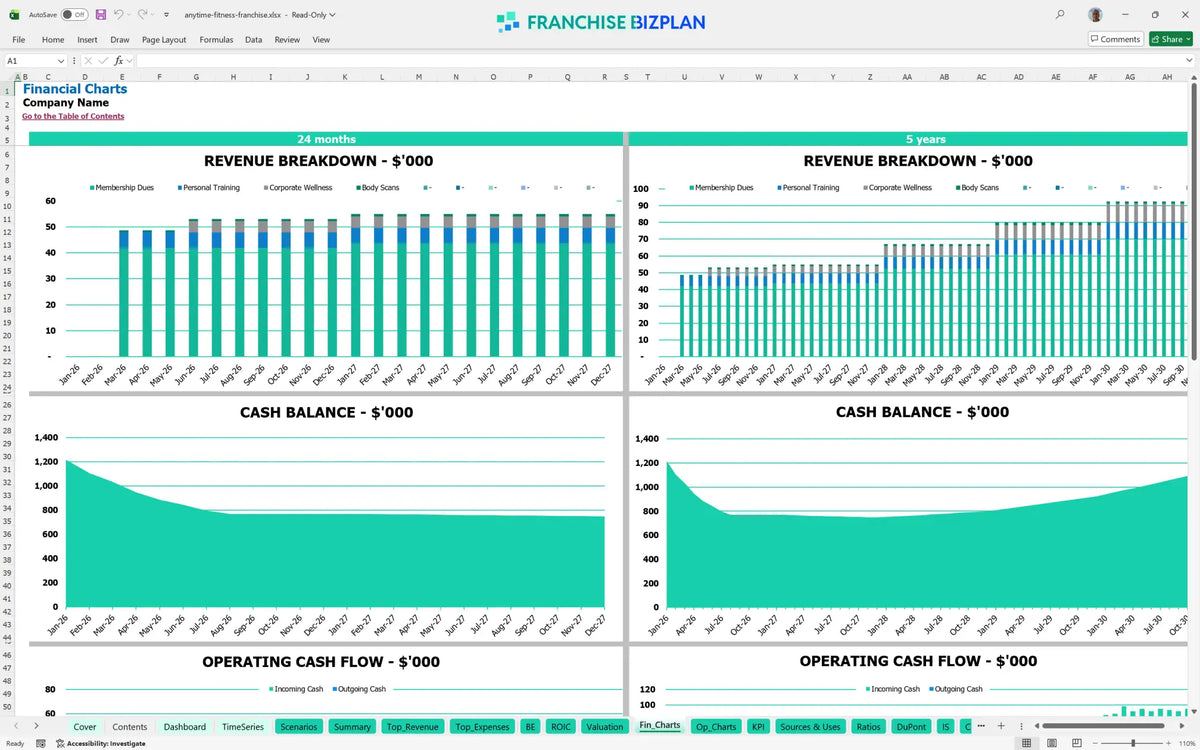Click Accessibility: Investigate in the status bar
The image size is (1200, 750).
(x=100, y=743)
